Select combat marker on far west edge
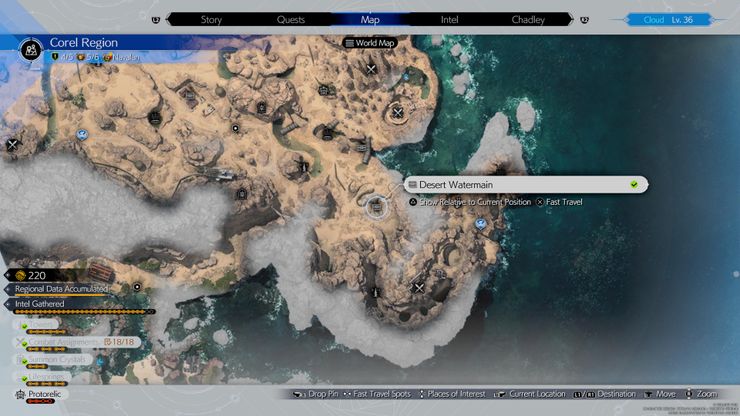This screenshot has width=740, height=416. point(12,144)
